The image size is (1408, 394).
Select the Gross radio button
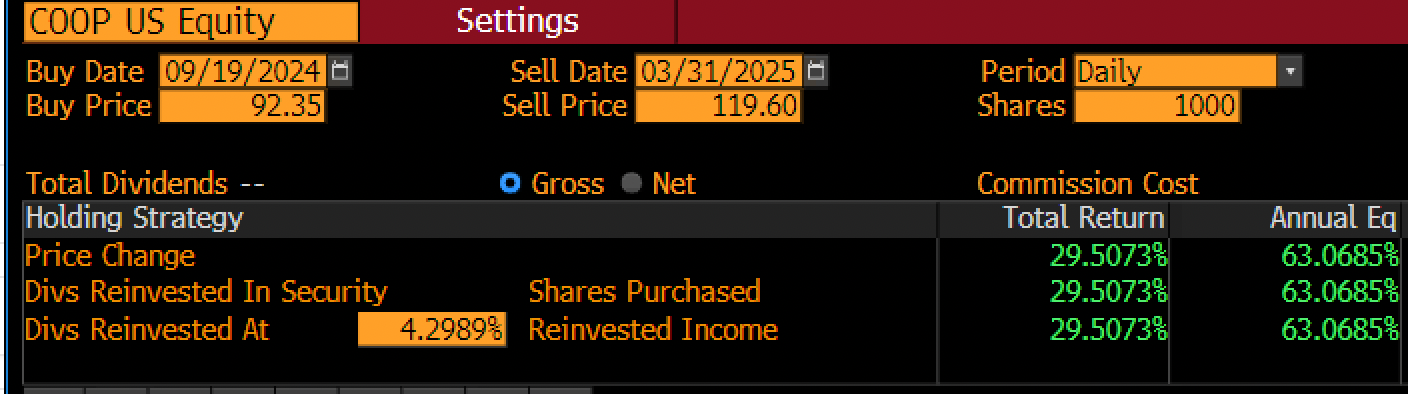pos(510,184)
